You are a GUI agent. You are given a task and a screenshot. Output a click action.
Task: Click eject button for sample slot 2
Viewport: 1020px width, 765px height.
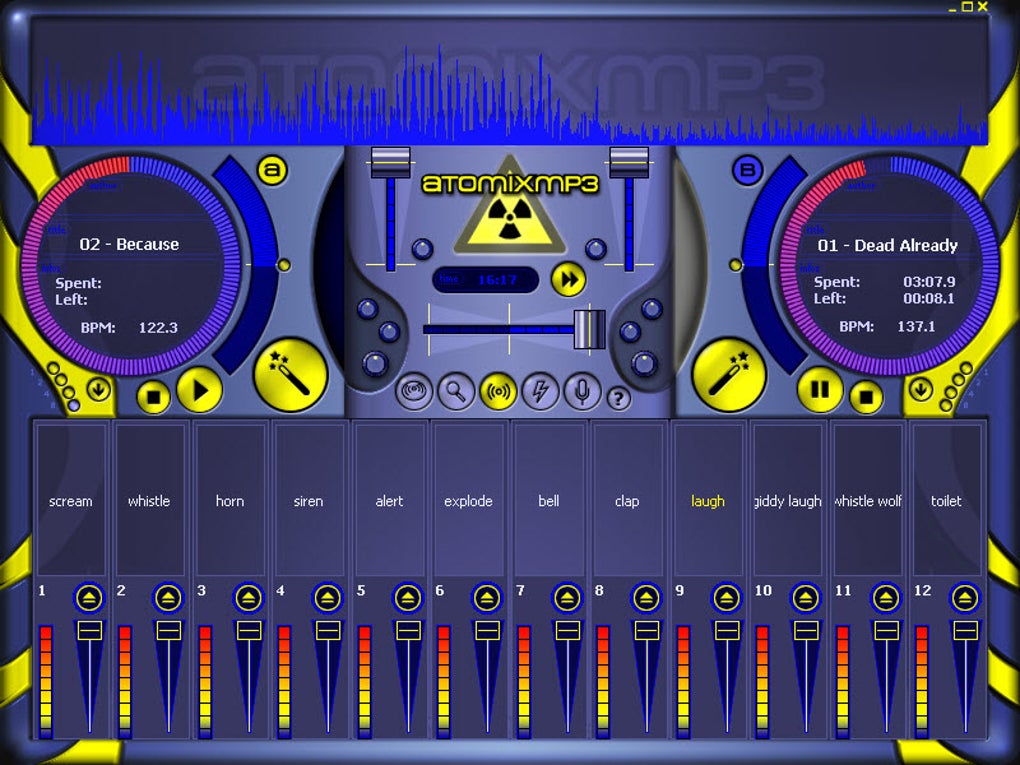pos(168,597)
